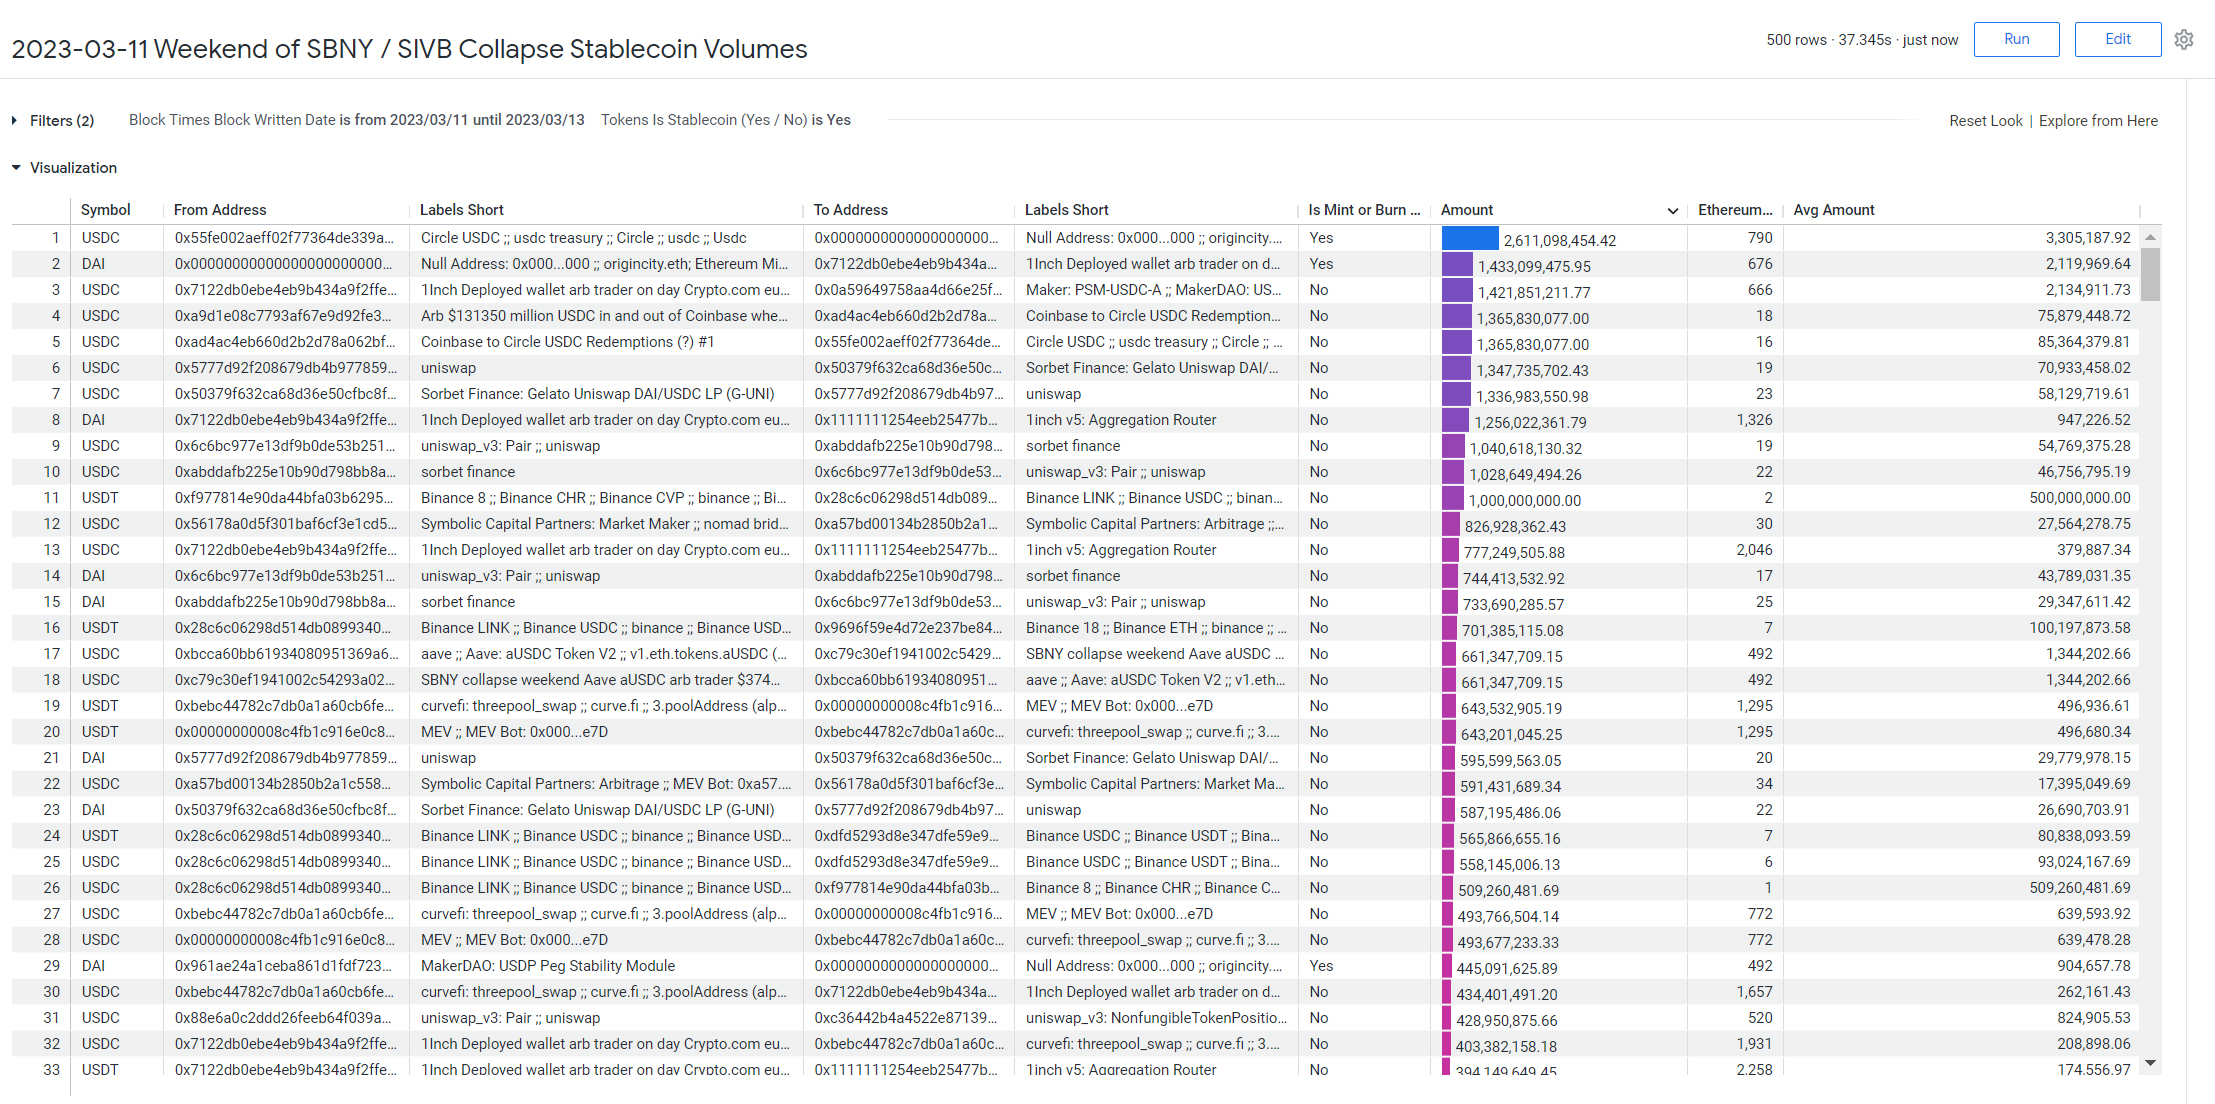
Task: Click 'MakerDAO: USDP Peg Stability Module' label
Action: (548, 966)
